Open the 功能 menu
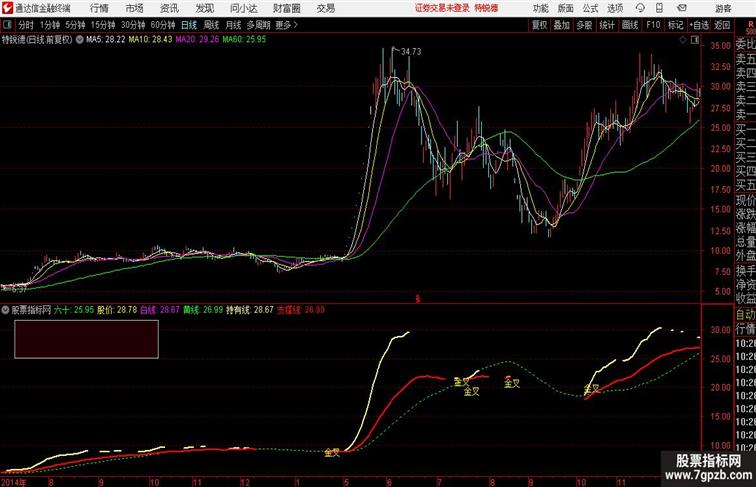This screenshot has height=487, width=756. [x=540, y=8]
